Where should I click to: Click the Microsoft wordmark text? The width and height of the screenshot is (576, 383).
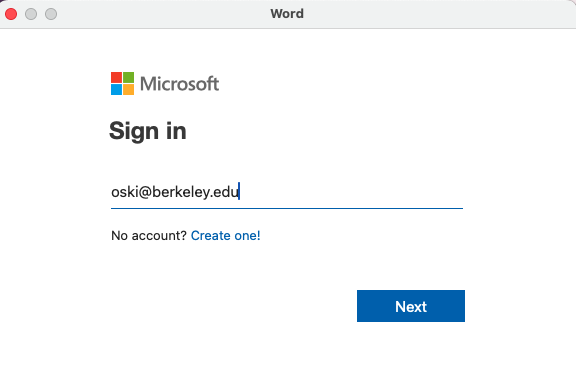click(179, 84)
